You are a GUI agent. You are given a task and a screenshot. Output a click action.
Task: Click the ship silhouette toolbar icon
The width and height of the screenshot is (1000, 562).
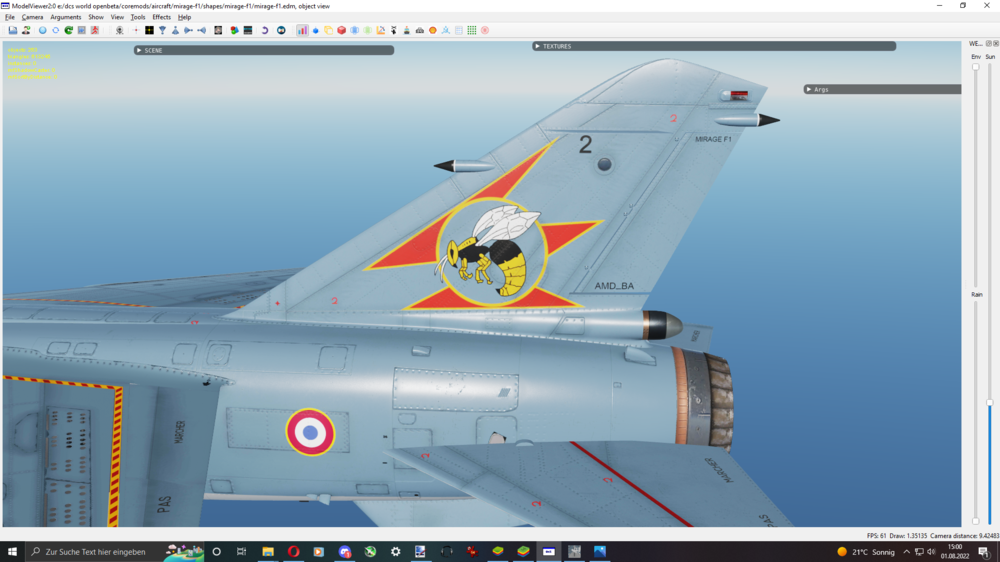click(407, 30)
